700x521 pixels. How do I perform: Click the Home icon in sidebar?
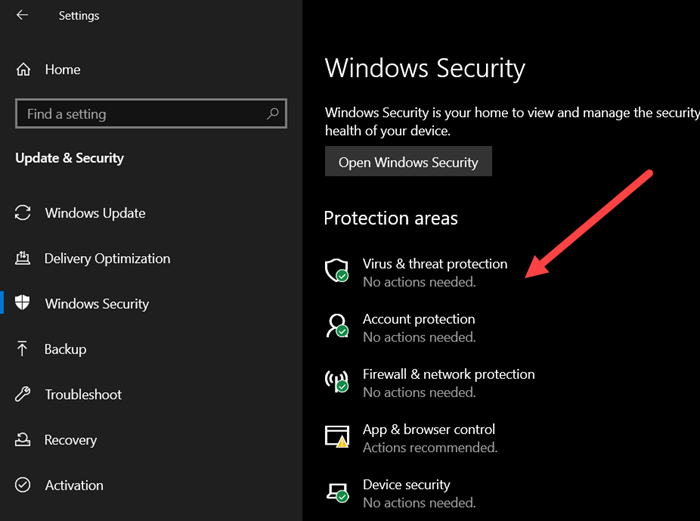[x=23, y=70]
